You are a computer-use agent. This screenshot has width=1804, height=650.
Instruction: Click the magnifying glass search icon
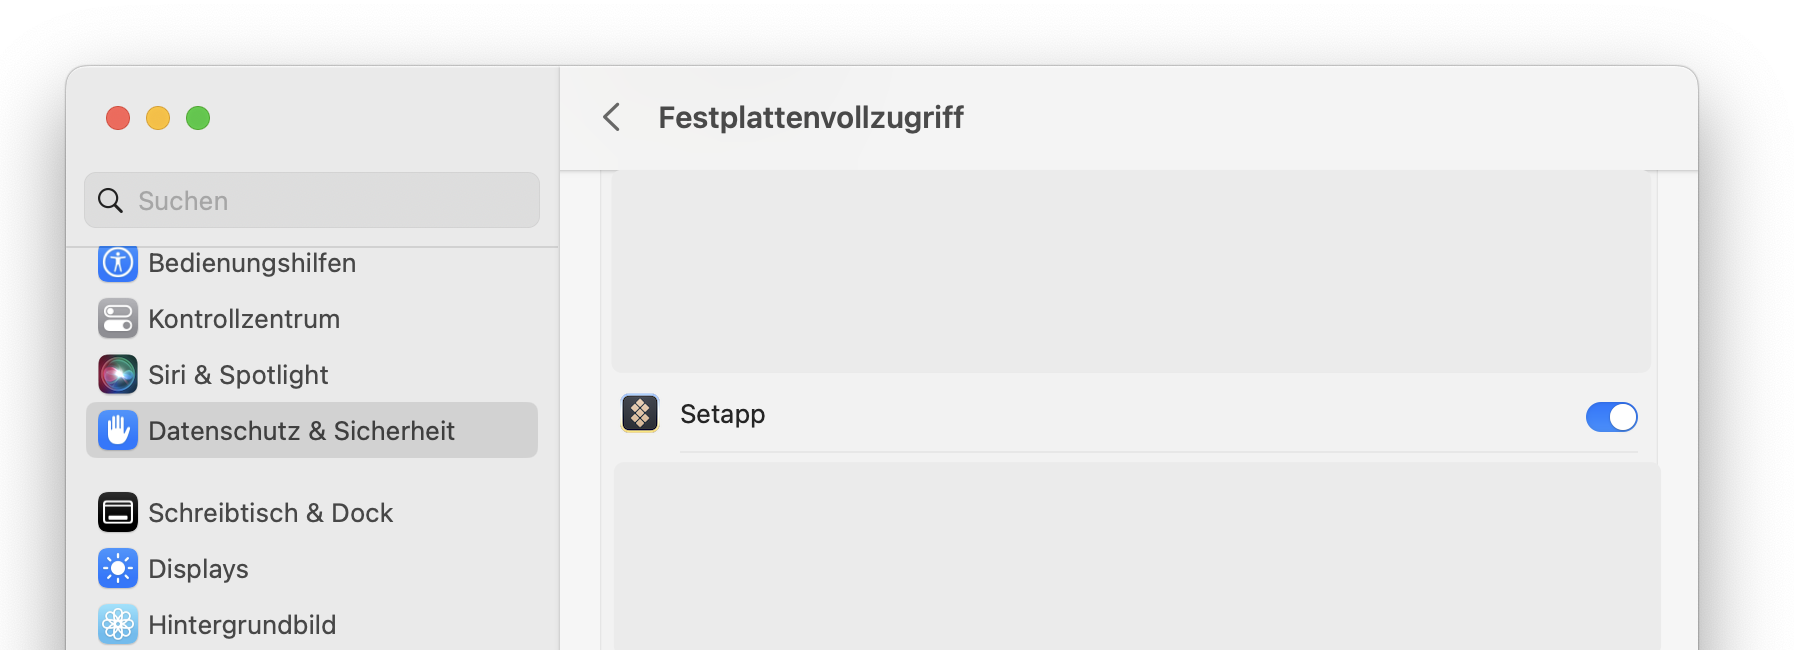coord(110,201)
